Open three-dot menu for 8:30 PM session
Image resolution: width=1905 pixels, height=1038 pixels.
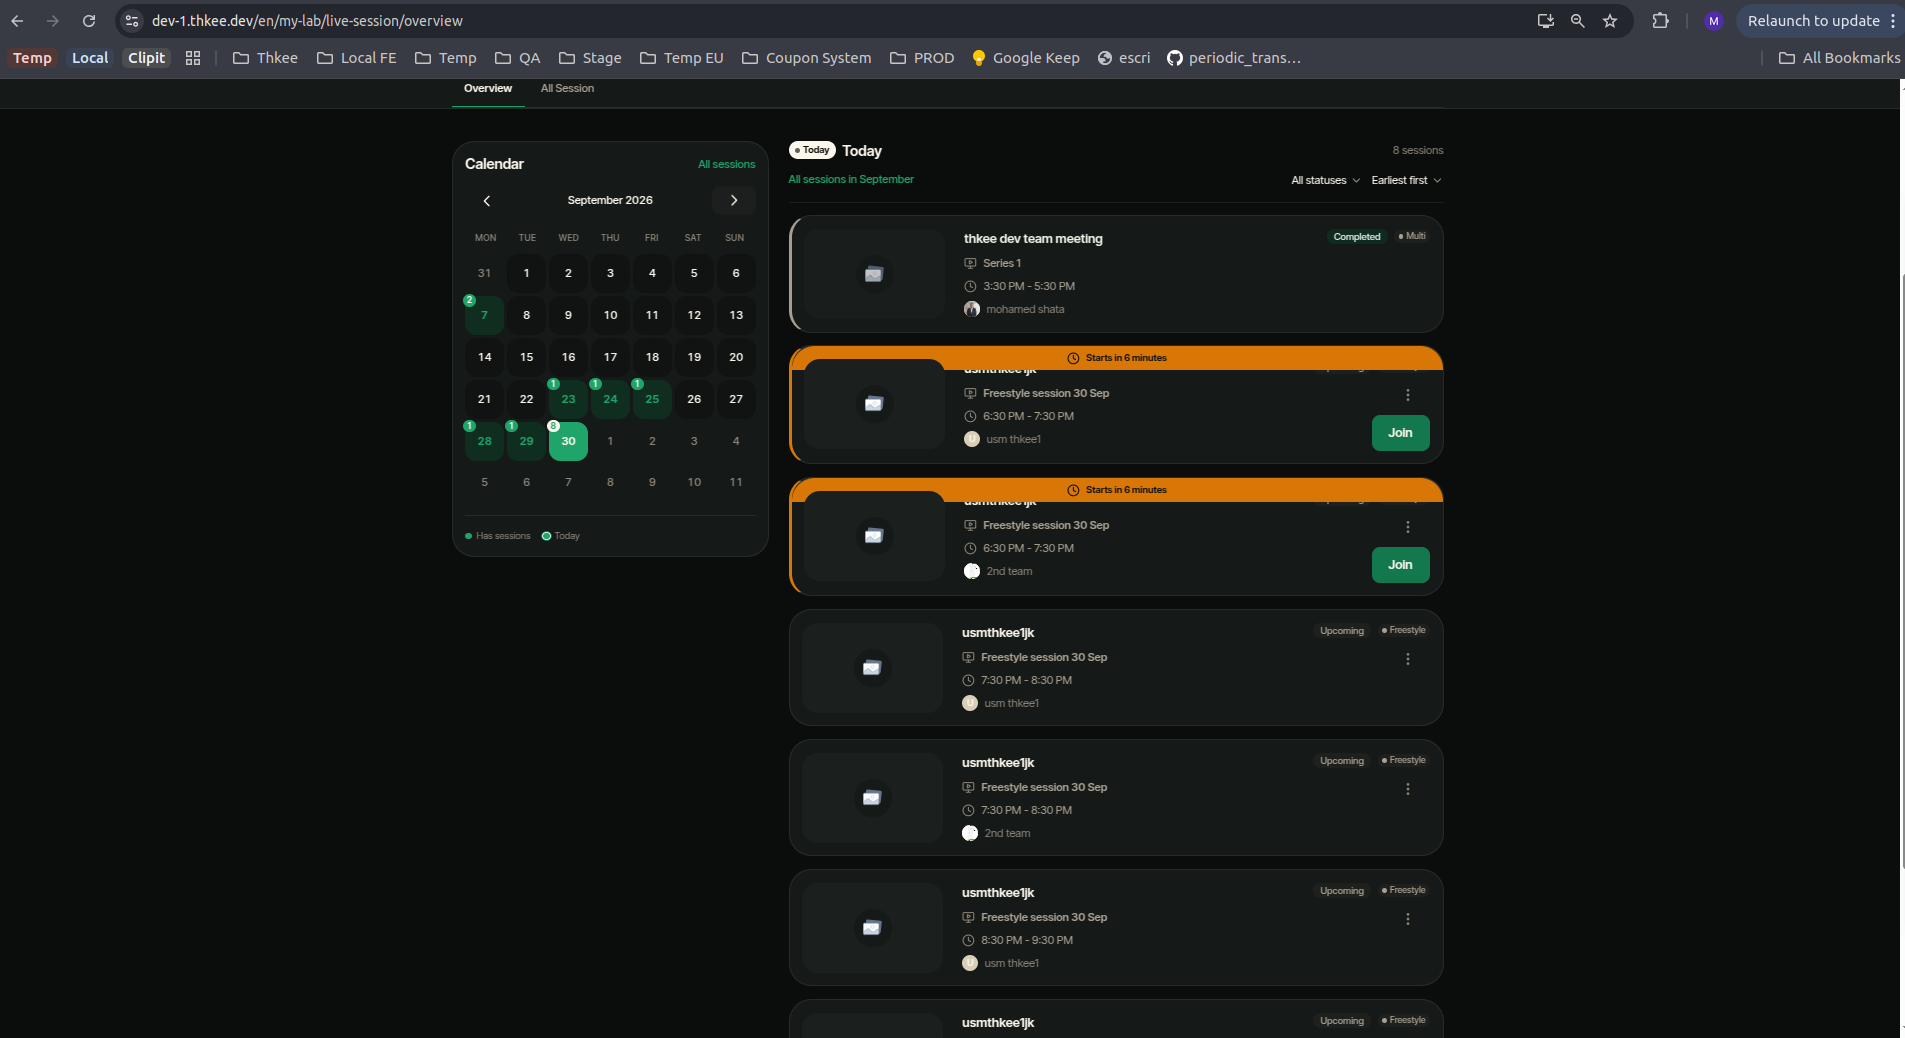[x=1408, y=919]
